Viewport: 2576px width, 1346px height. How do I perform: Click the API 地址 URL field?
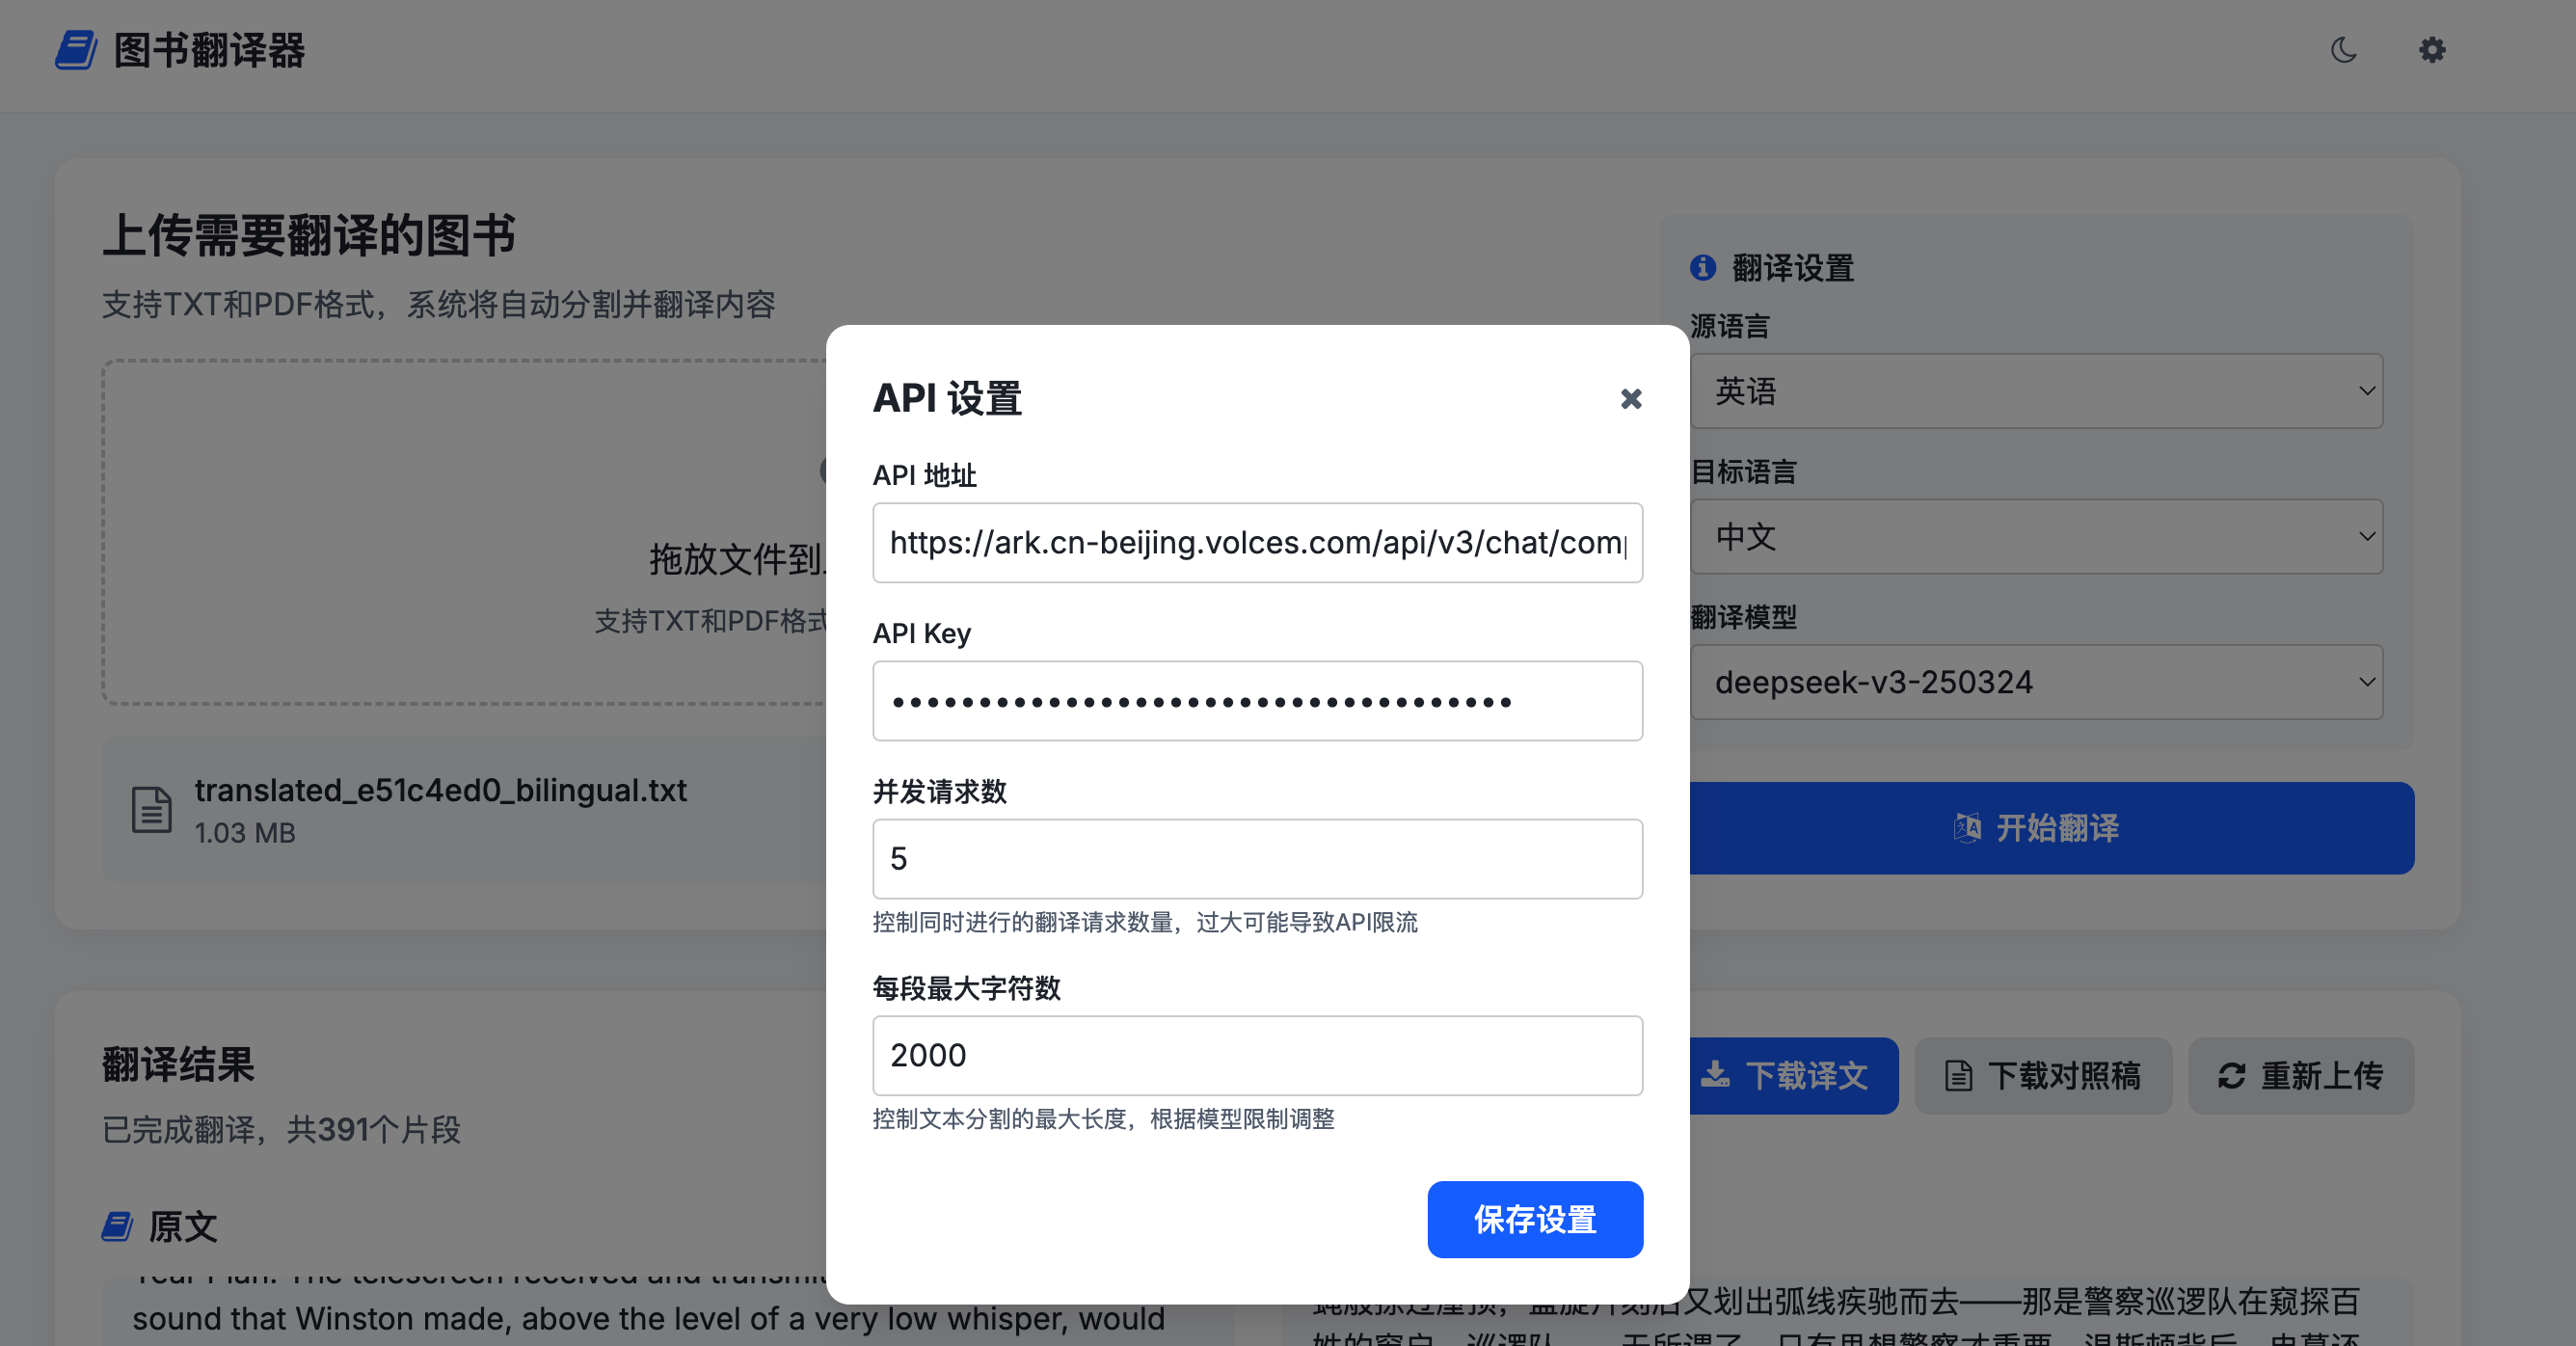1257,542
